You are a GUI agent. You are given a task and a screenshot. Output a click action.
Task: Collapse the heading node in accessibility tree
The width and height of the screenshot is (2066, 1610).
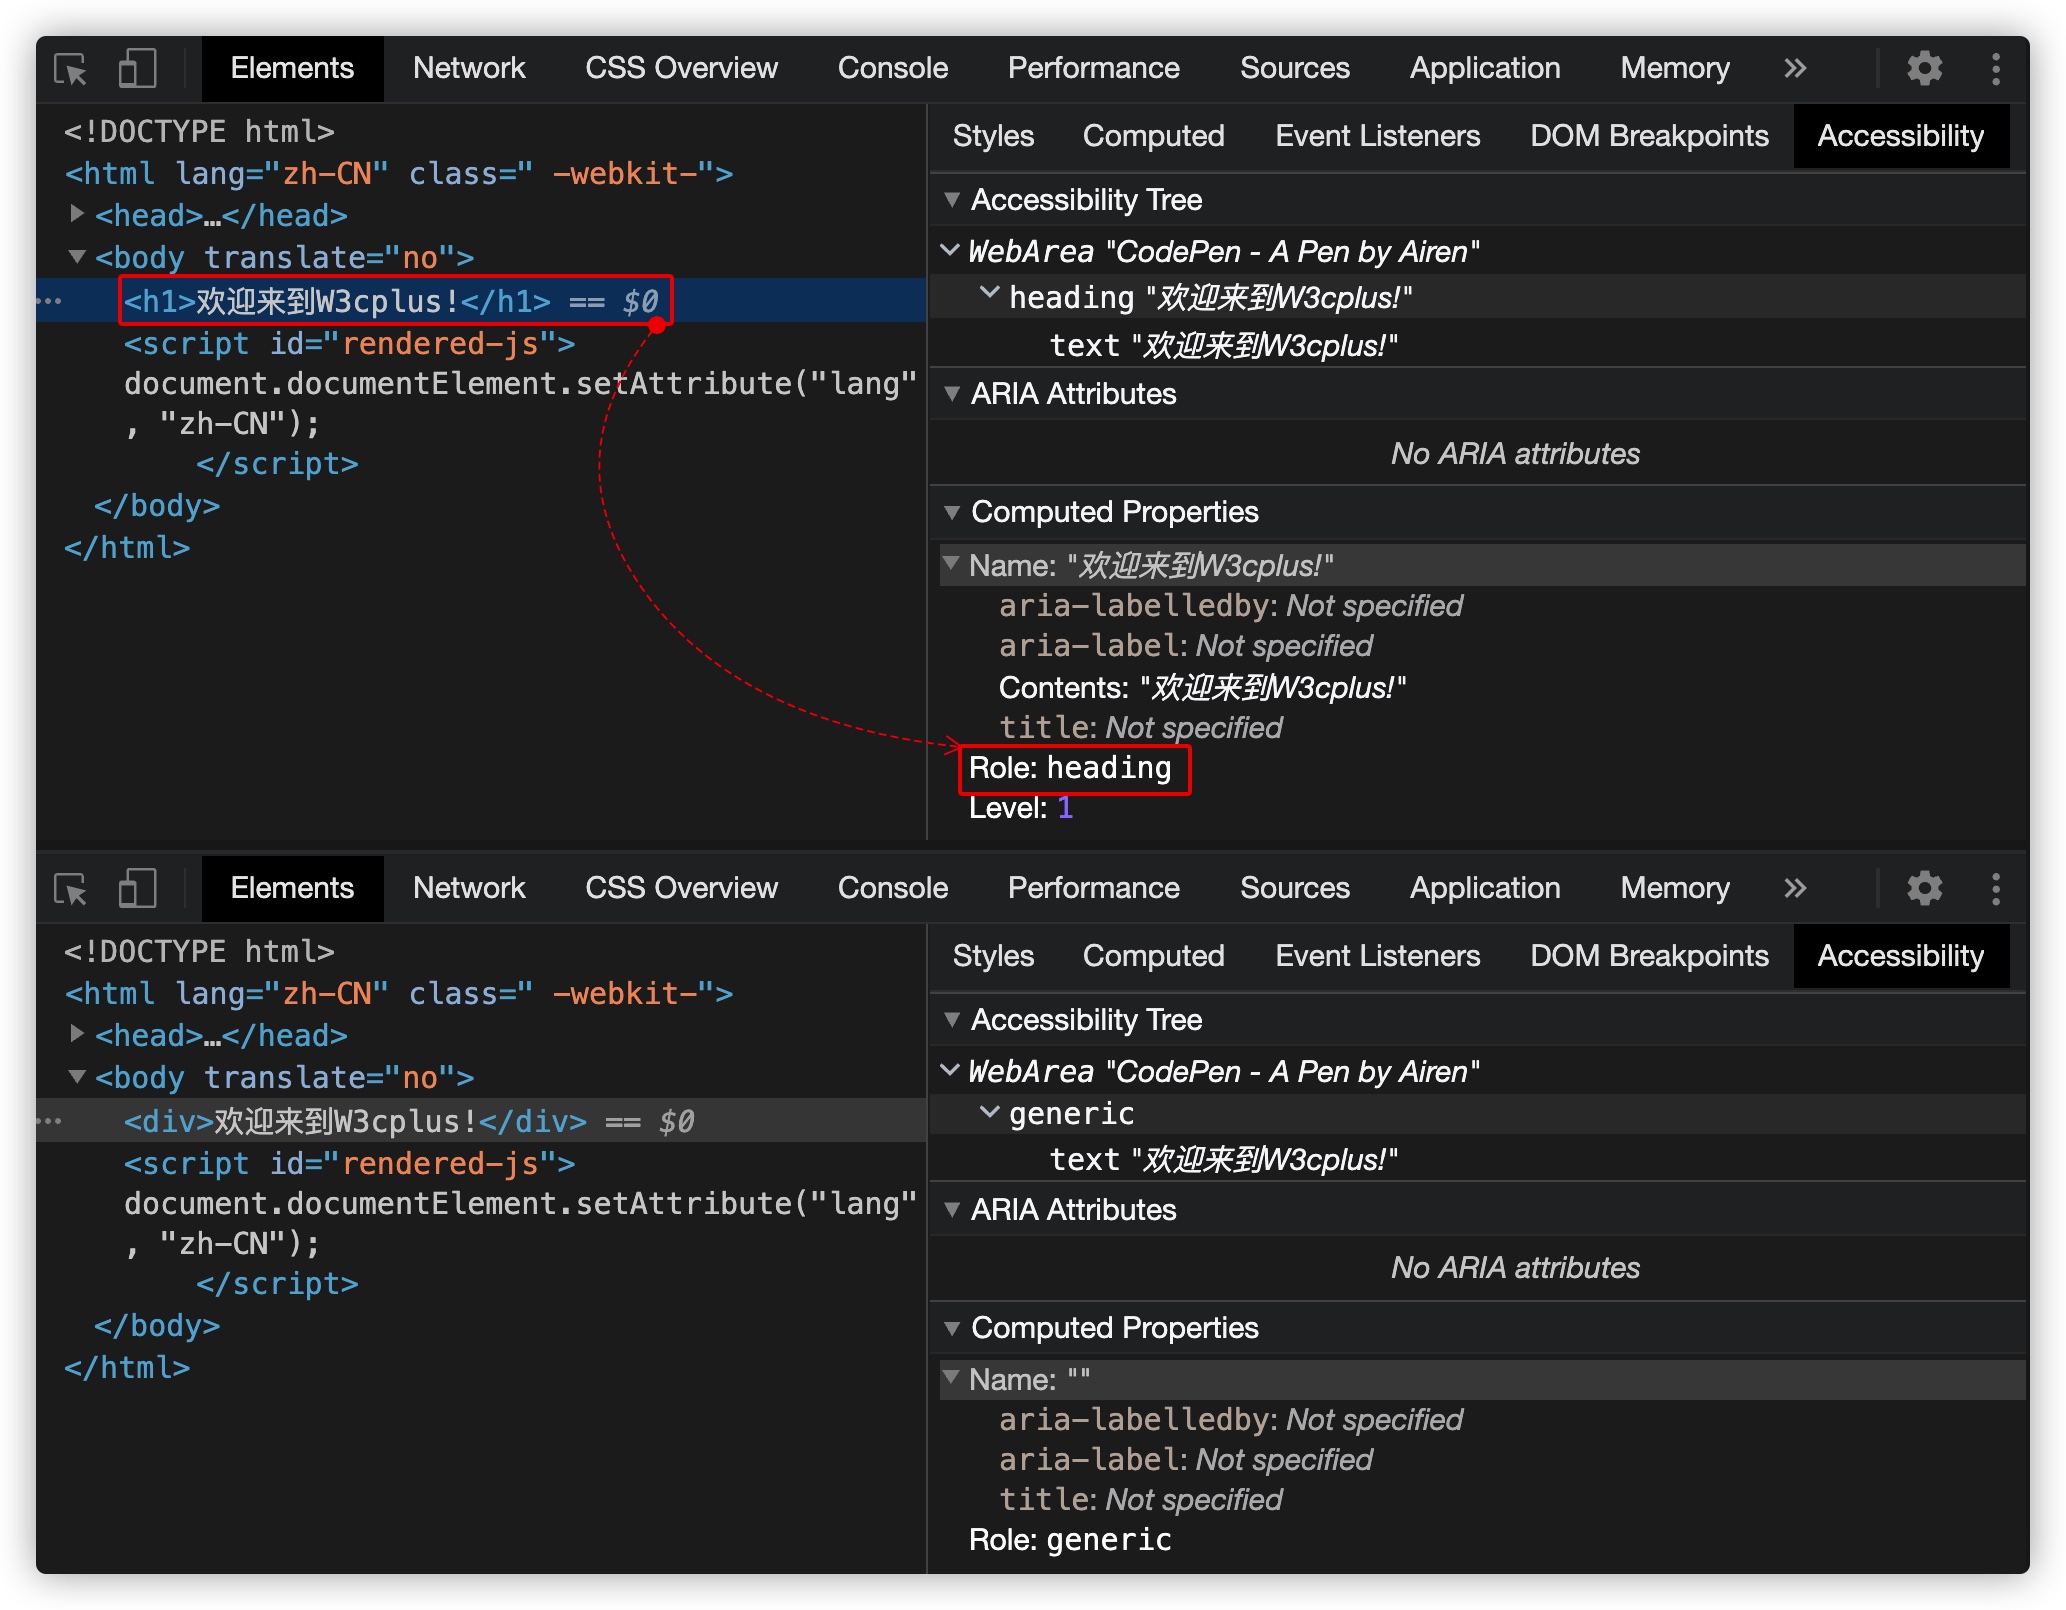pos(990,294)
